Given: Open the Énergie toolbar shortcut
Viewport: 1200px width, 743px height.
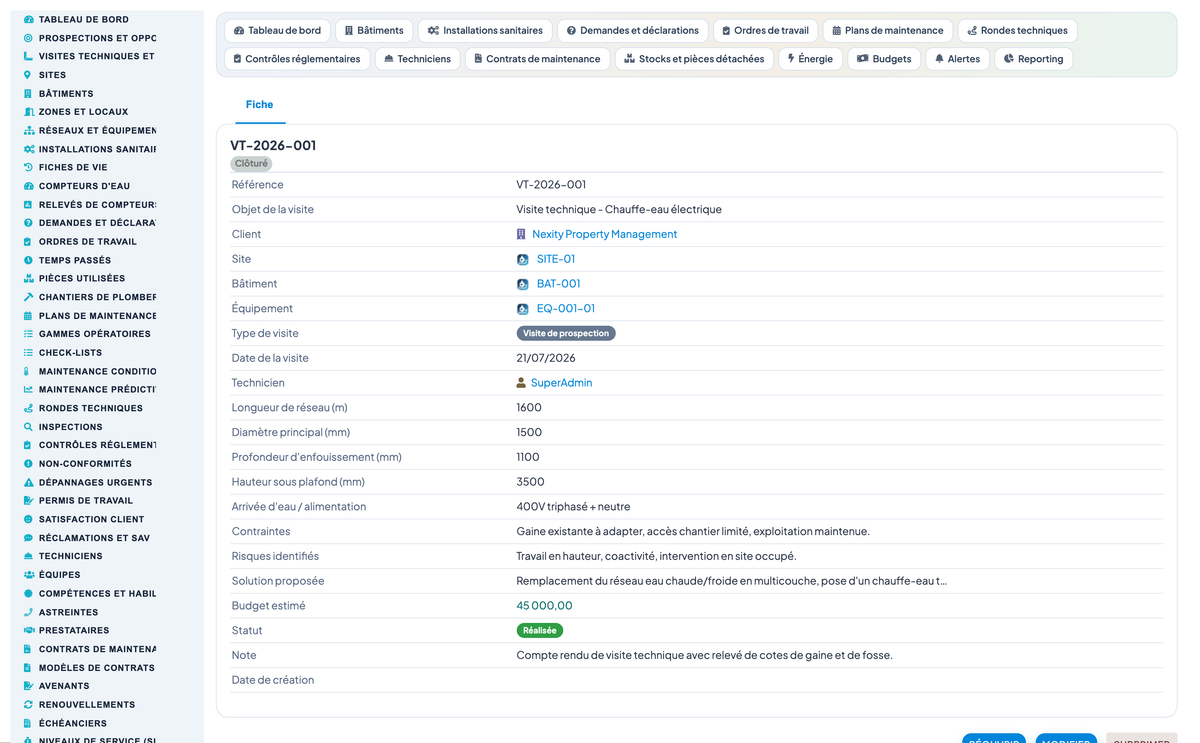Looking at the screenshot, I should (810, 59).
